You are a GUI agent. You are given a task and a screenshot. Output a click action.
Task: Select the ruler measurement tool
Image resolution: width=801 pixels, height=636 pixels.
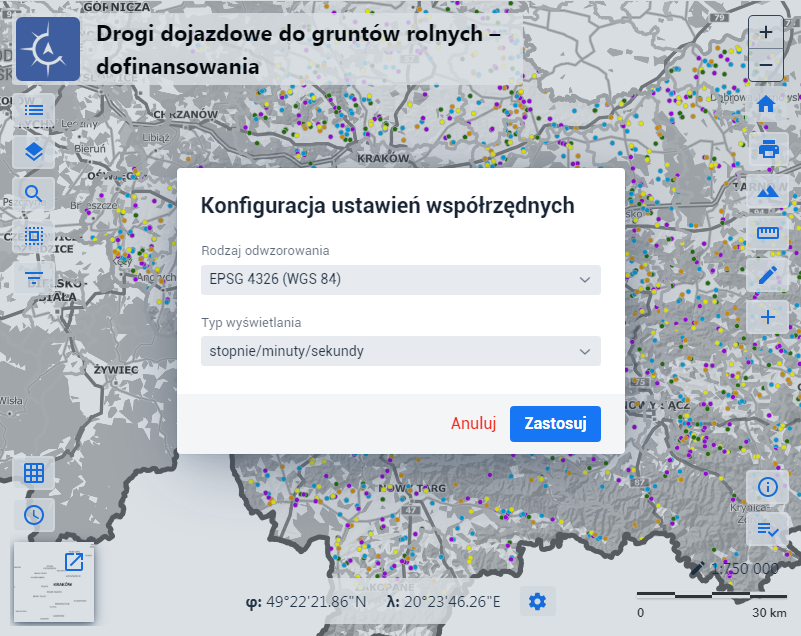pos(767,234)
